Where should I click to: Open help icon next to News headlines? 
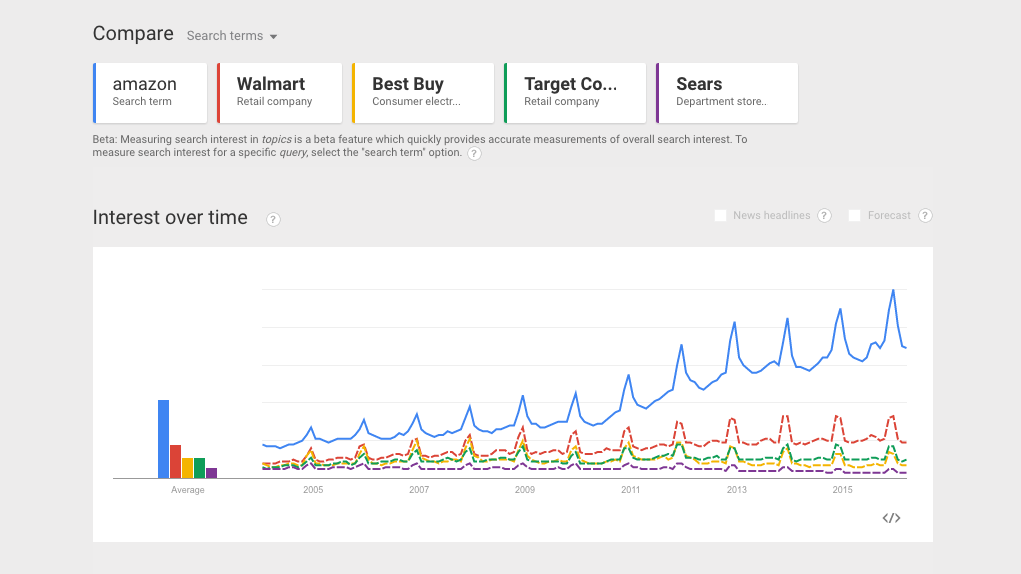(x=824, y=216)
